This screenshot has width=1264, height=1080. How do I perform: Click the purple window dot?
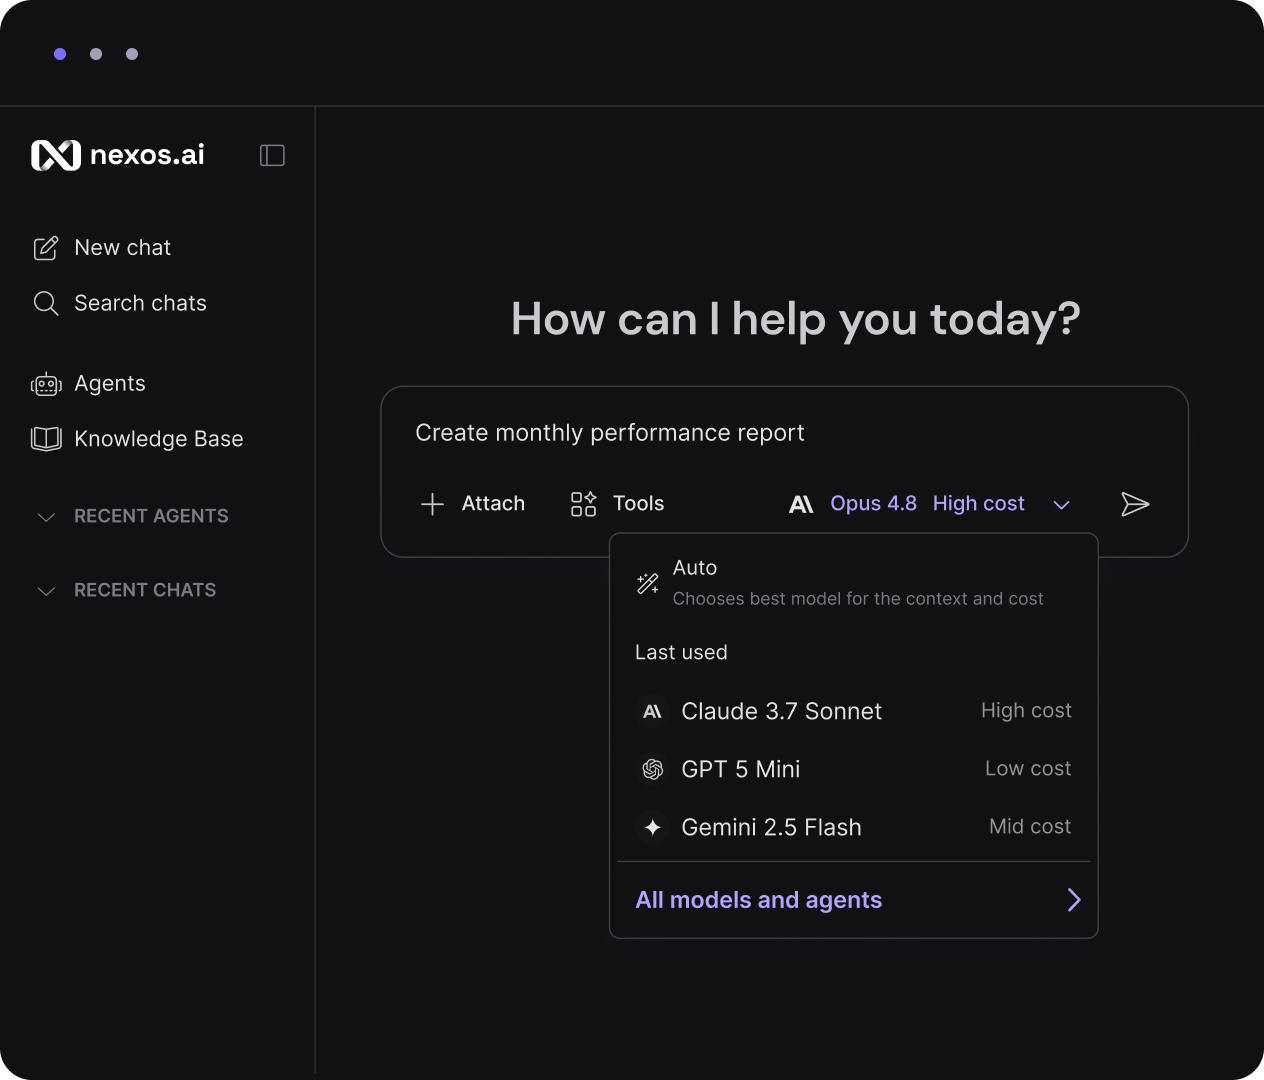[60, 54]
